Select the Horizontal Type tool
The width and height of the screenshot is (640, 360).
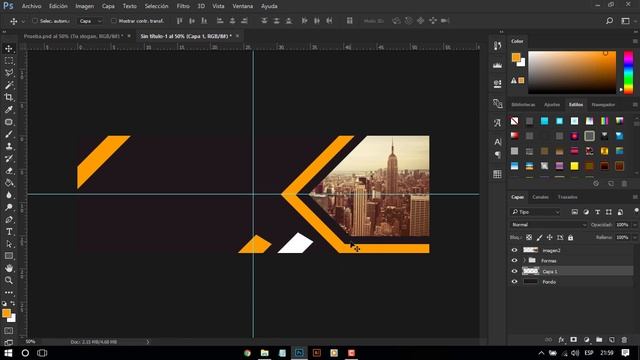(x=9, y=232)
